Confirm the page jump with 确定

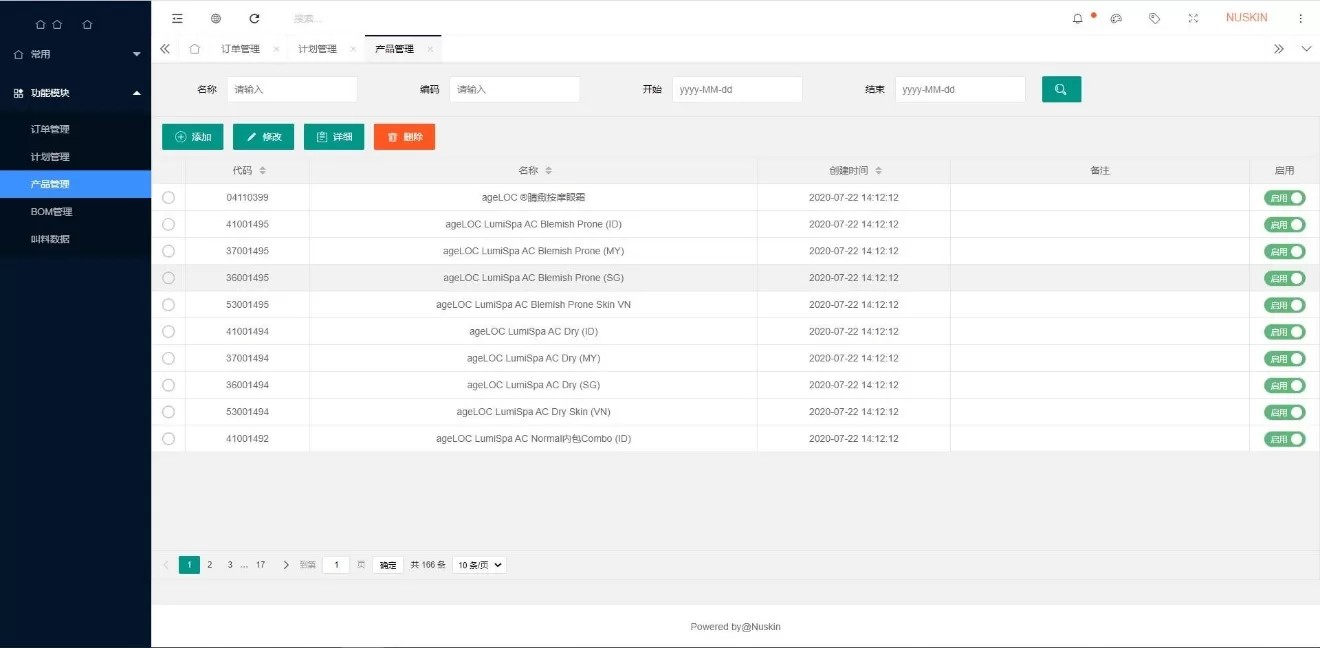pyautogui.click(x=388, y=565)
